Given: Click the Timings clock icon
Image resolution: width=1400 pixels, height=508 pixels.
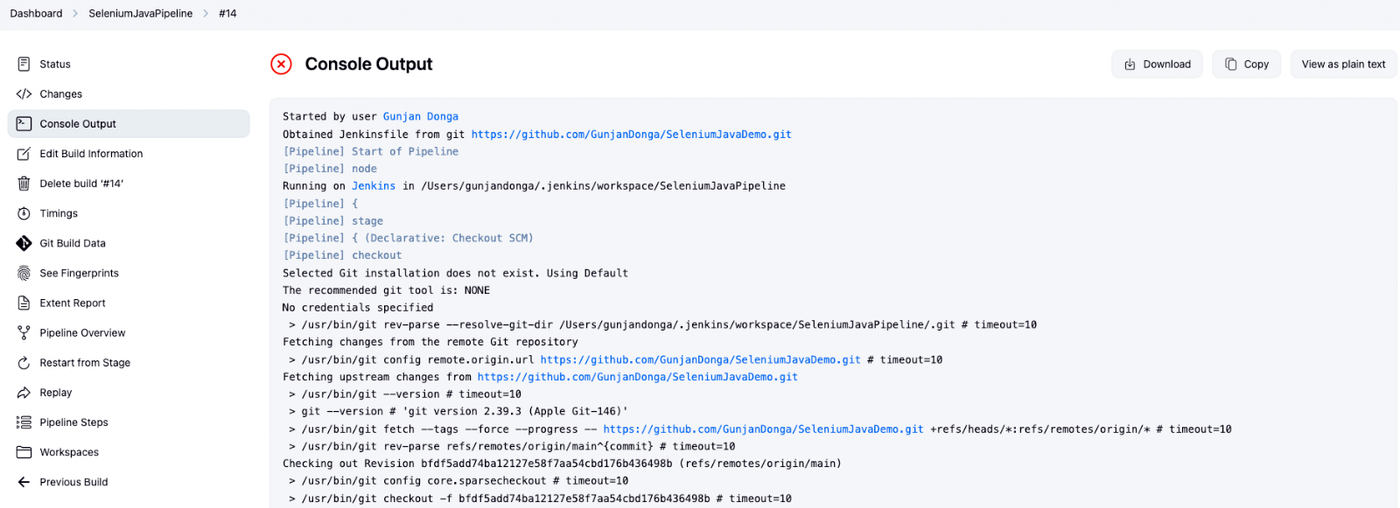Looking at the screenshot, I should pos(24,214).
